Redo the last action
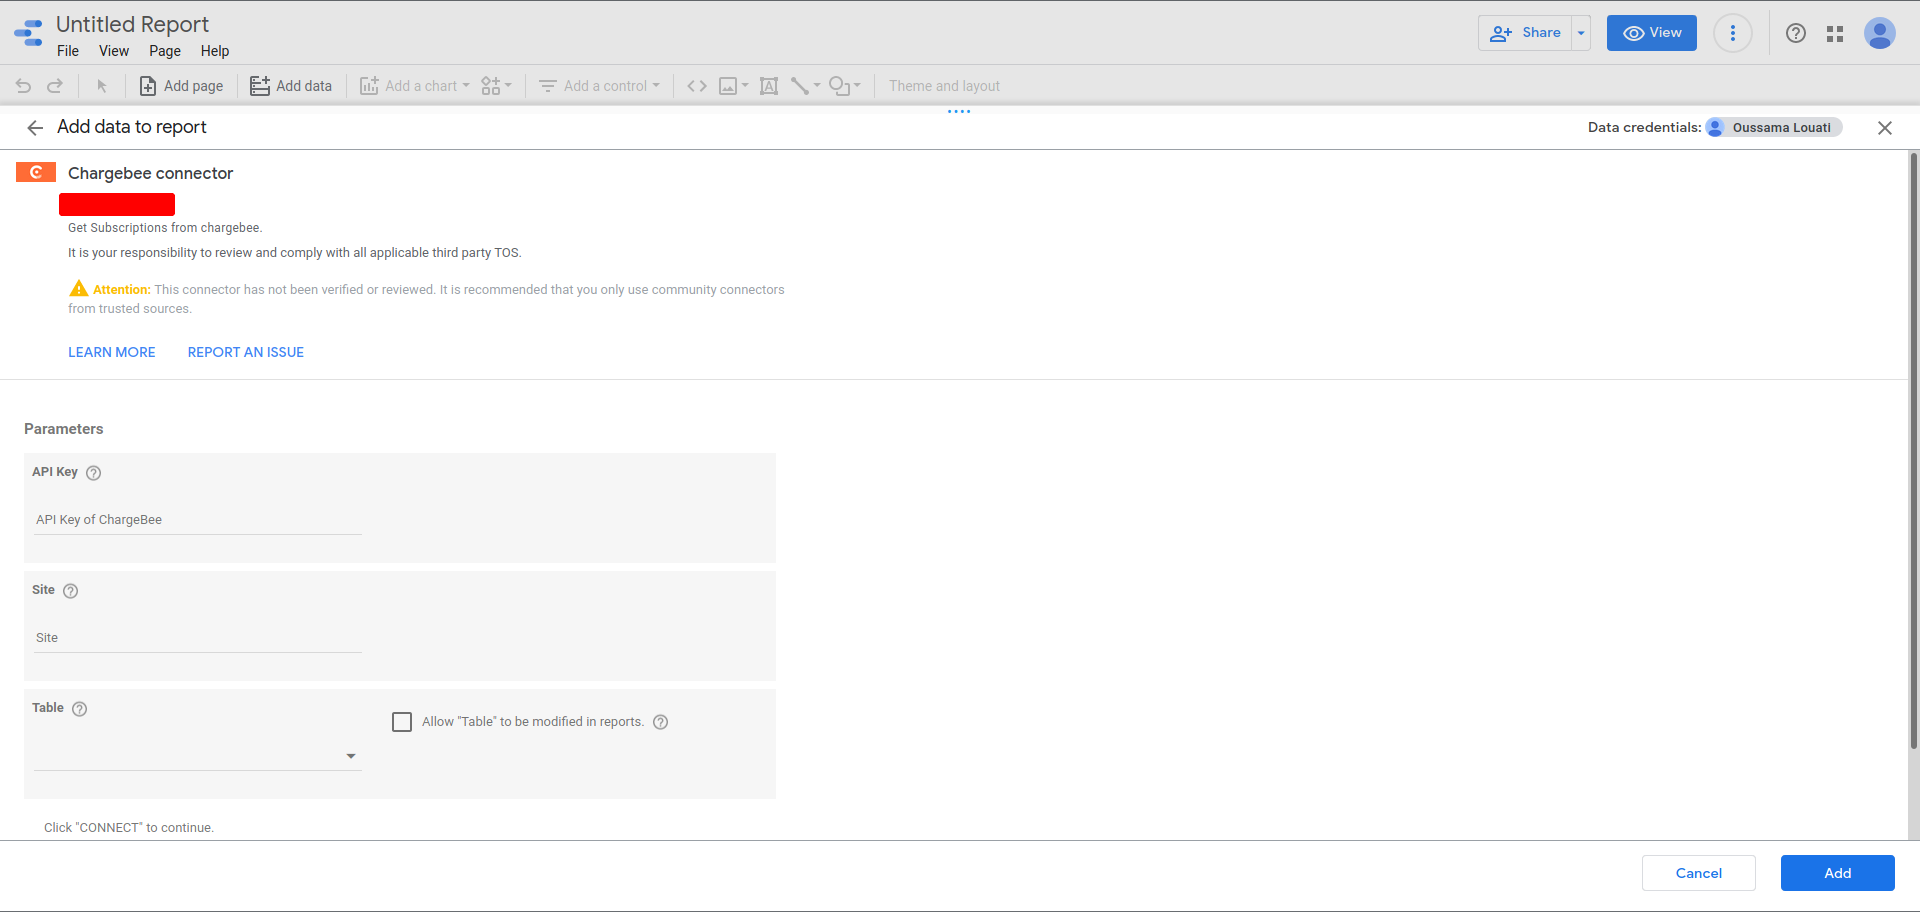 pyautogui.click(x=55, y=86)
